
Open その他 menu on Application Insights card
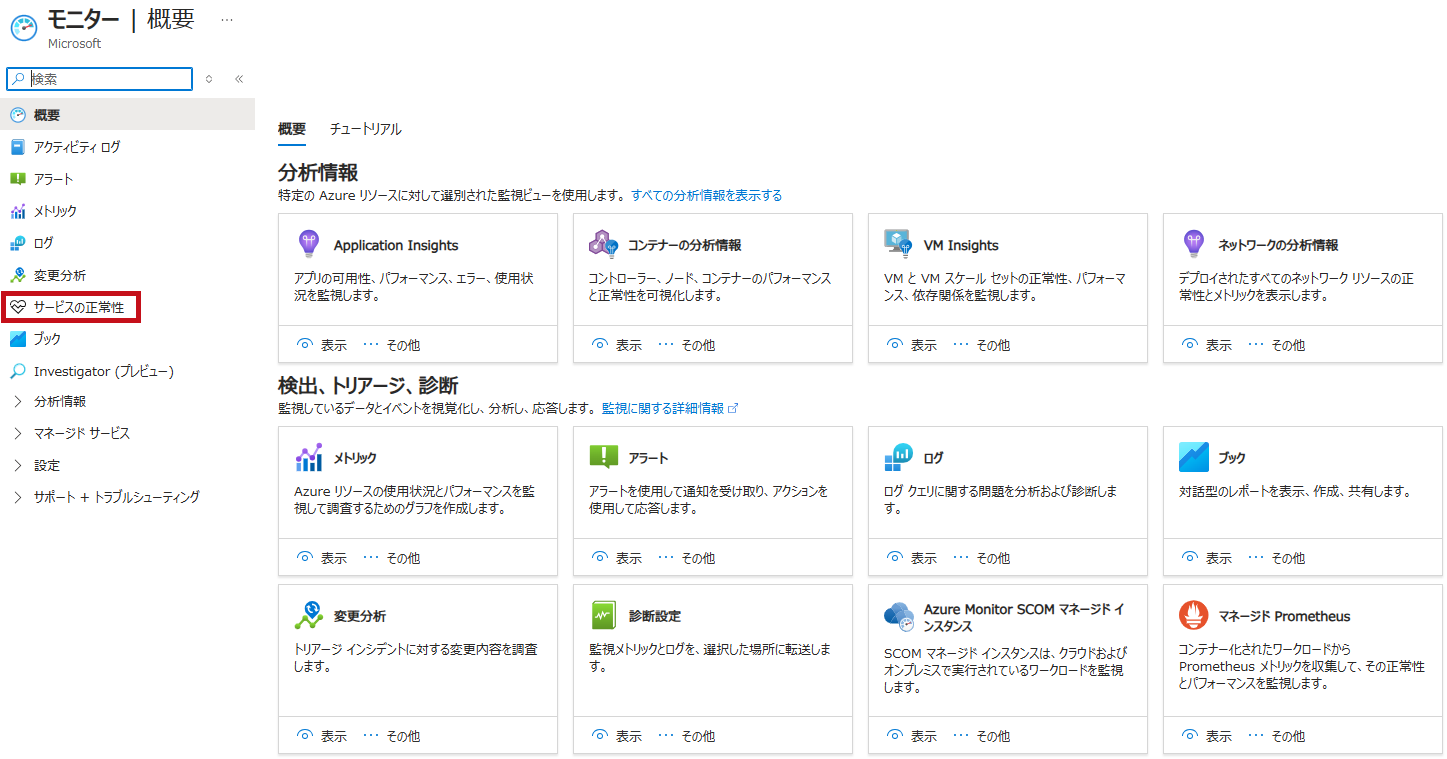click(391, 345)
